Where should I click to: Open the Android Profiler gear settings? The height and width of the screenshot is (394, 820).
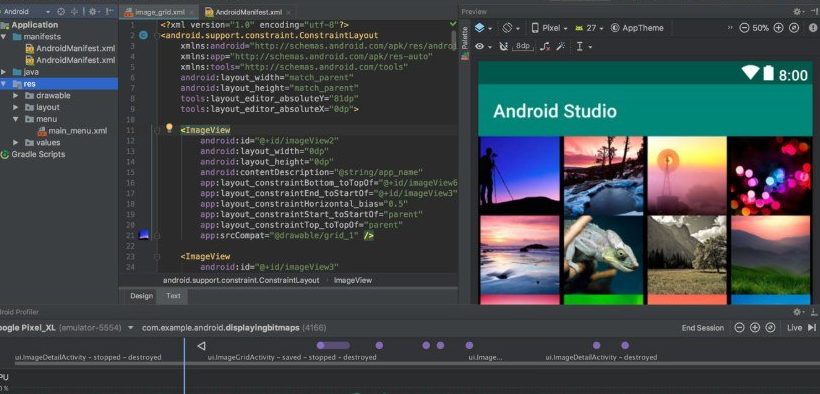(x=797, y=312)
